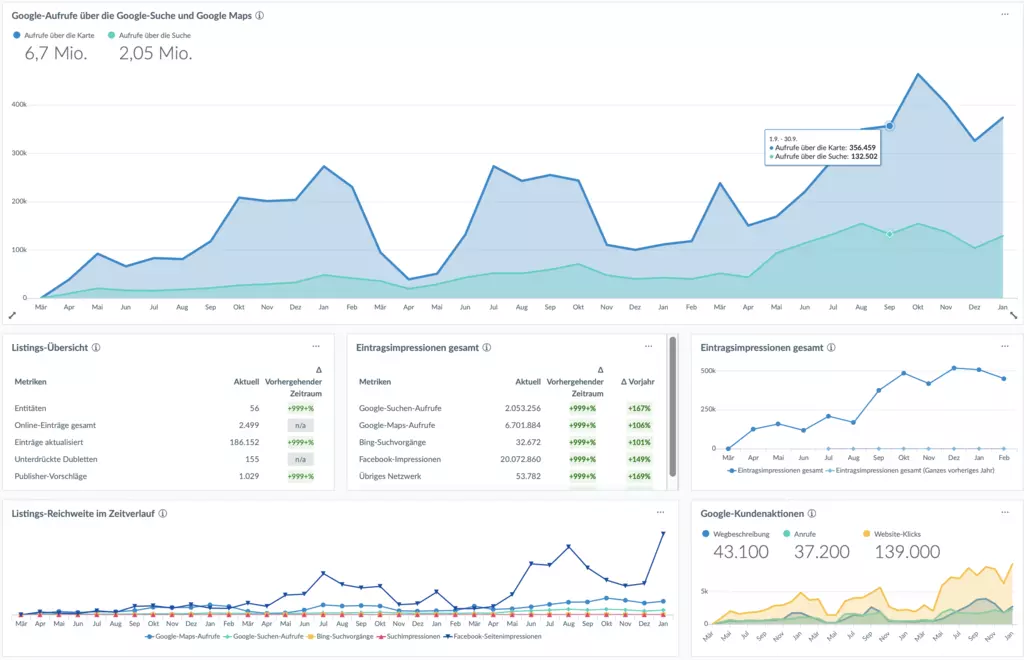This screenshot has height=660, width=1024.
Task: Click the Wegbeschreibung blue legend dot
Action: (707, 534)
